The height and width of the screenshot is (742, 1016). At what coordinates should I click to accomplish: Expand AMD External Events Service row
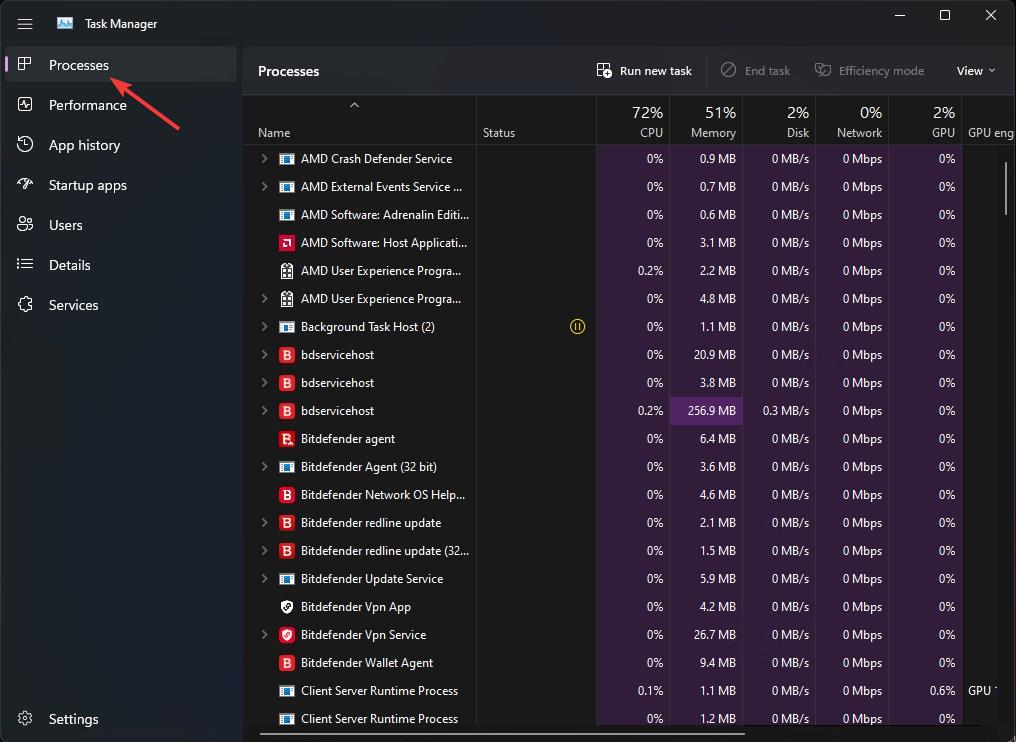[264, 187]
